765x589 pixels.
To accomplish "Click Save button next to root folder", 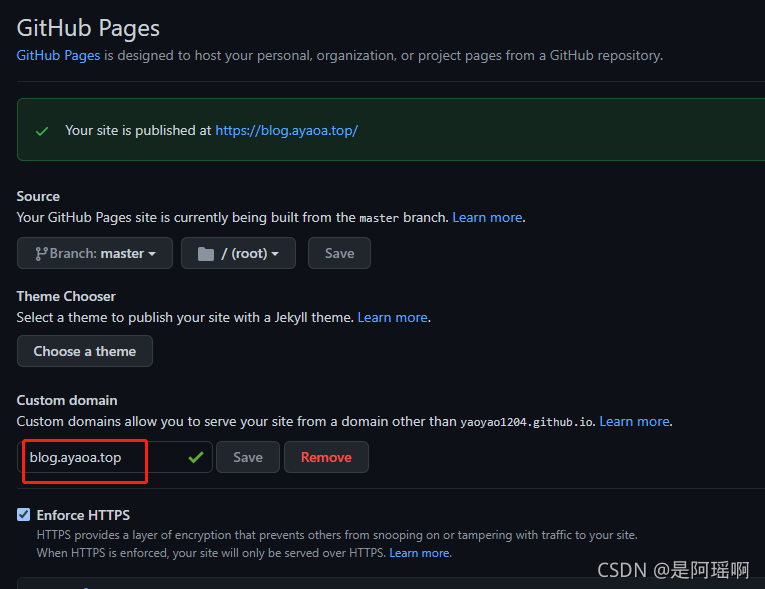I will click(x=339, y=253).
